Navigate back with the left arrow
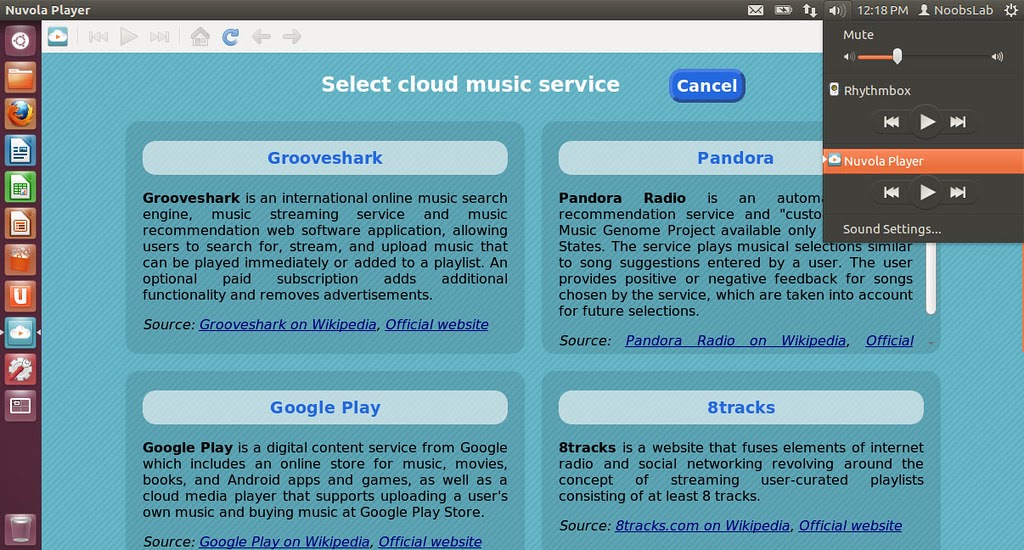 (261, 37)
